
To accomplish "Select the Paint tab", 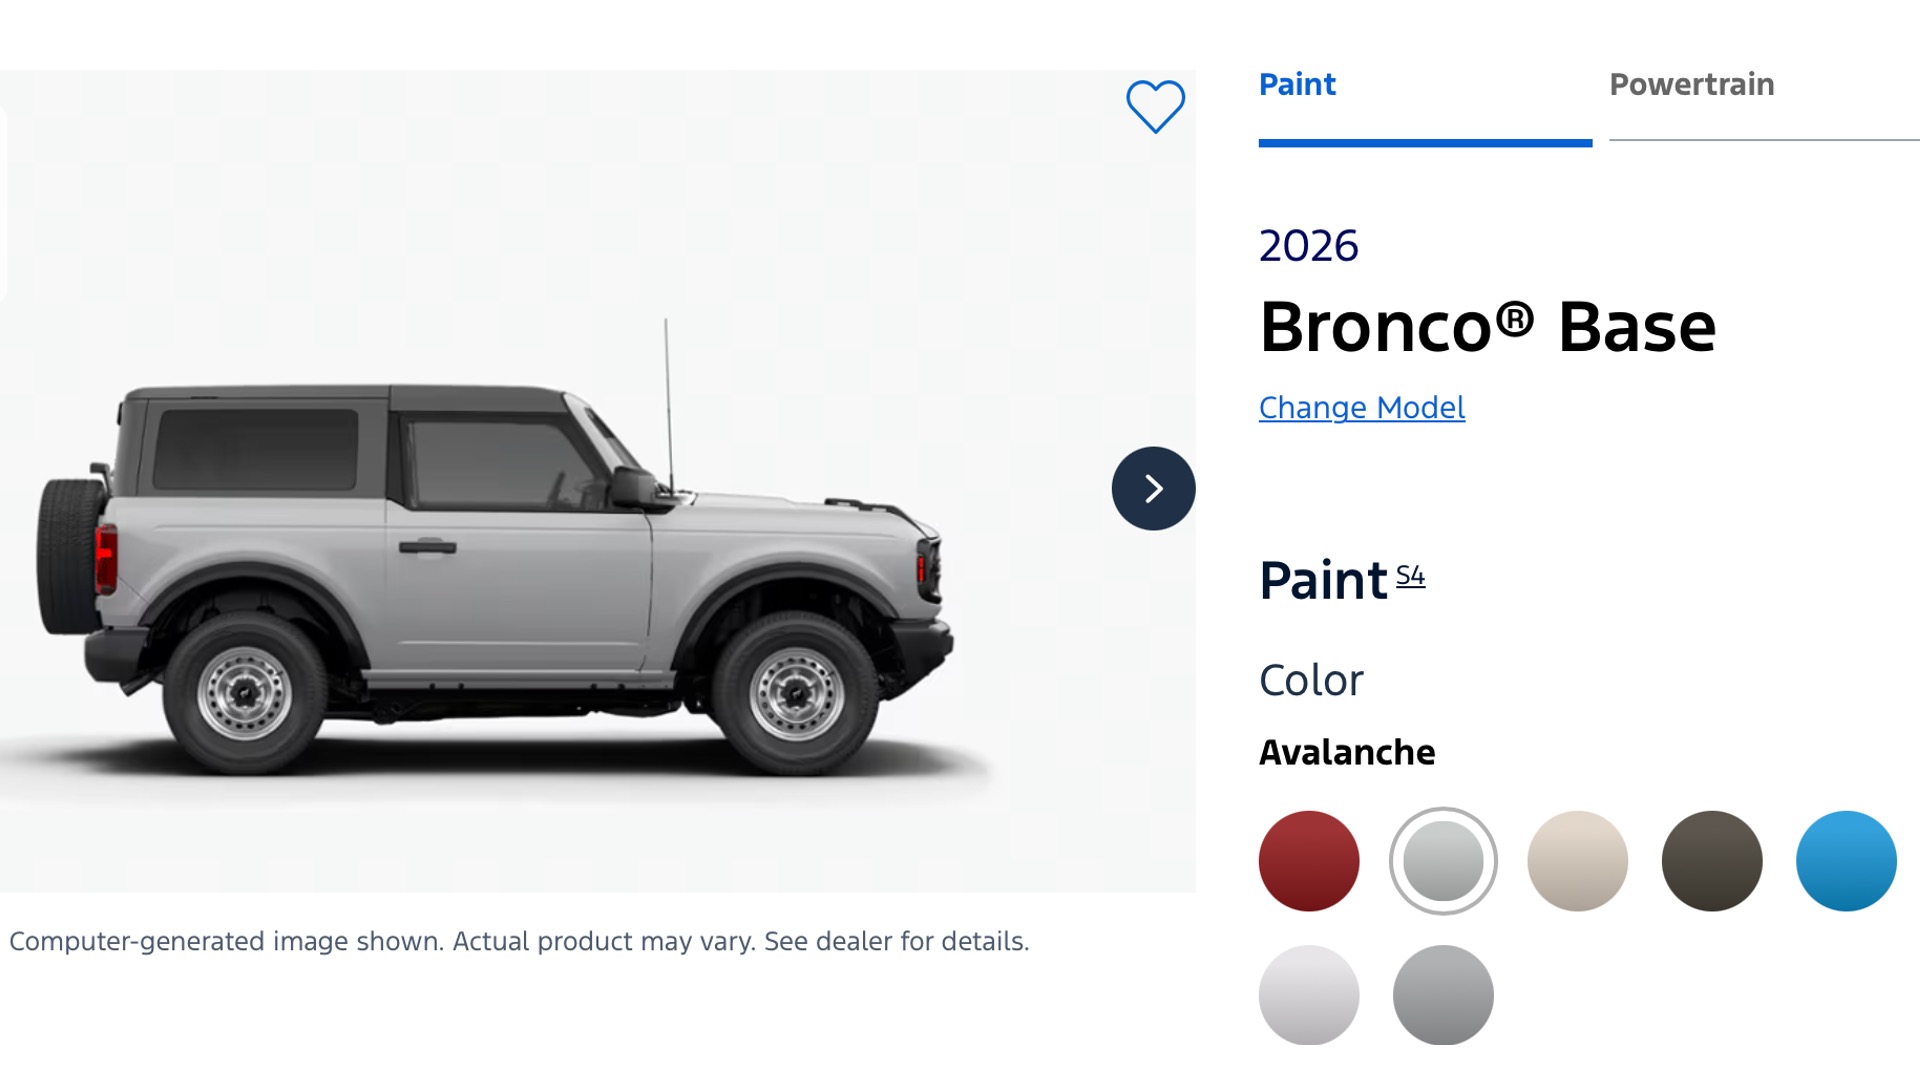I will coord(1297,85).
